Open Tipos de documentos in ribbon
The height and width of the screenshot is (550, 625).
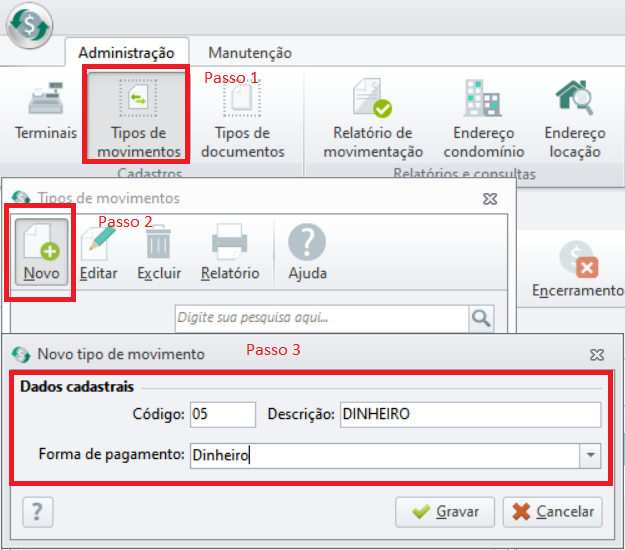point(242,119)
